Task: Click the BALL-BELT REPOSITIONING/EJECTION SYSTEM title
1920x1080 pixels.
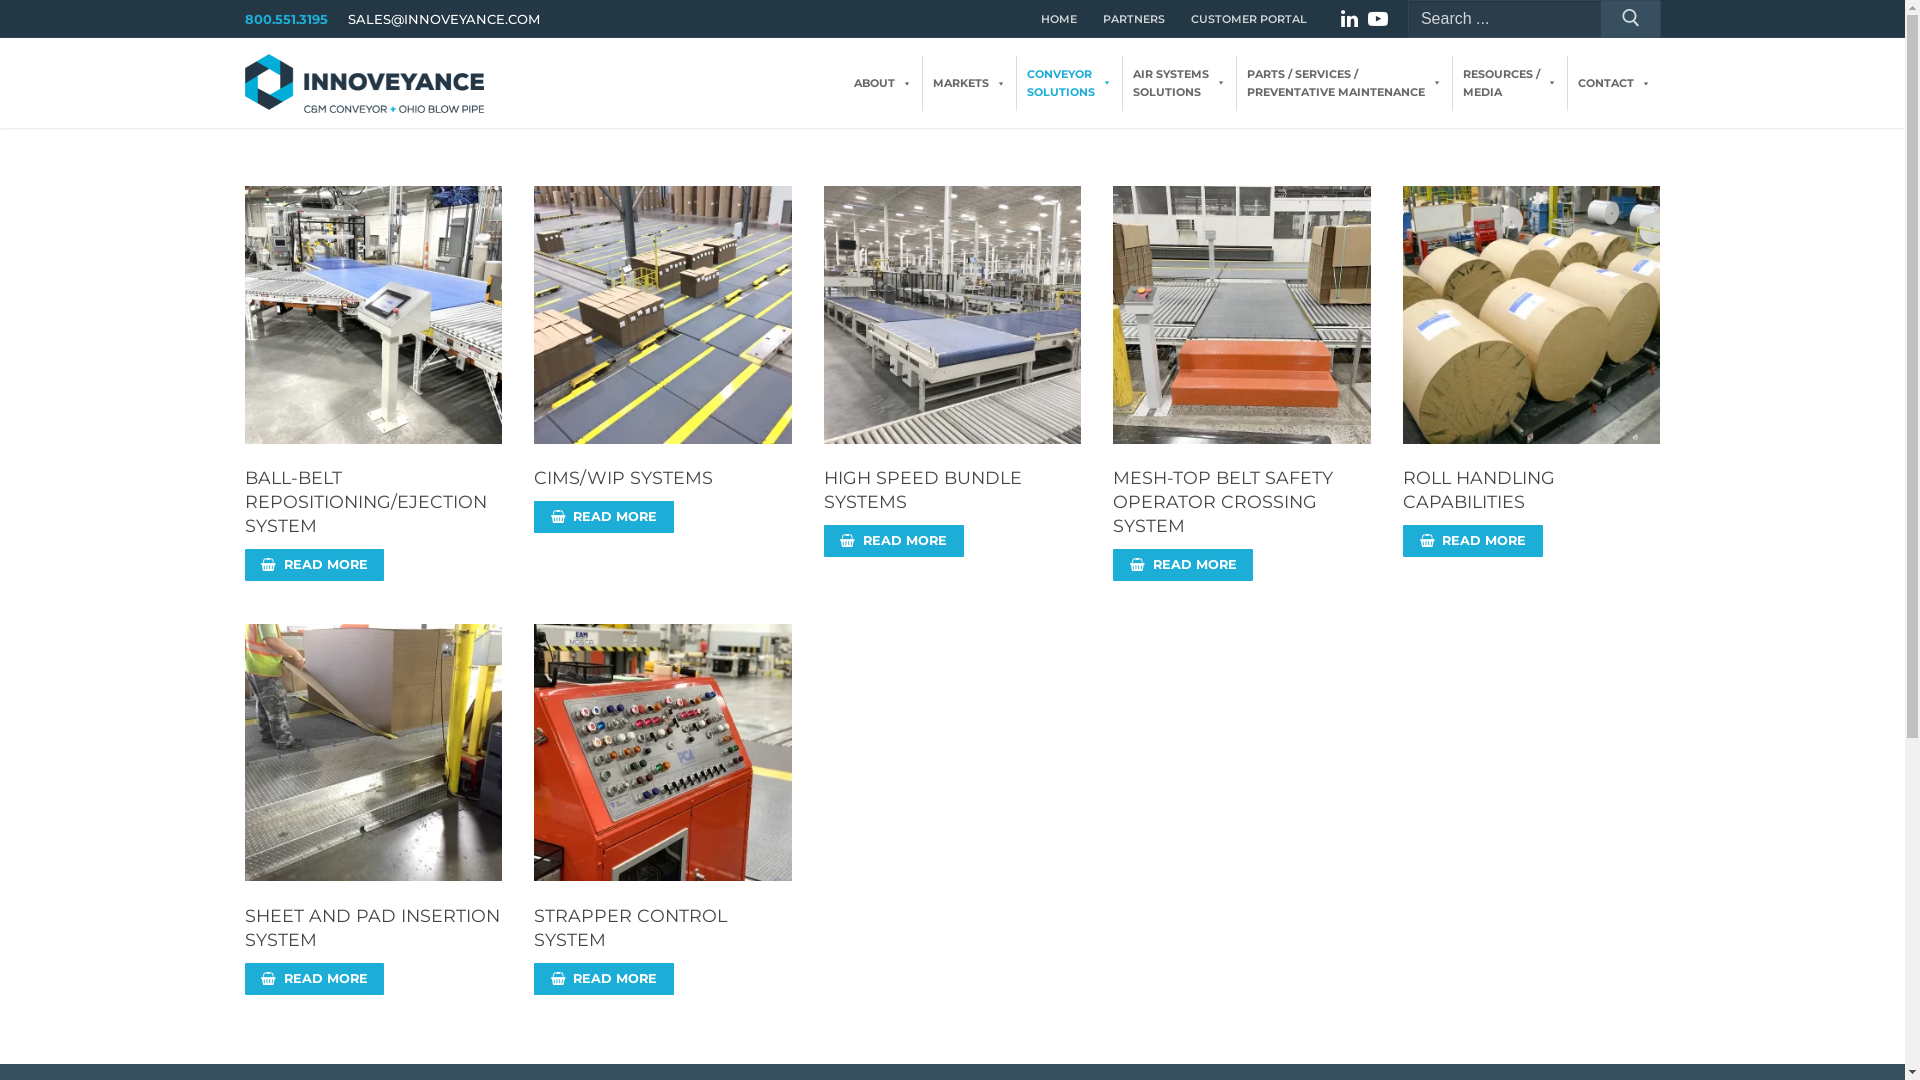Action: (x=366, y=502)
